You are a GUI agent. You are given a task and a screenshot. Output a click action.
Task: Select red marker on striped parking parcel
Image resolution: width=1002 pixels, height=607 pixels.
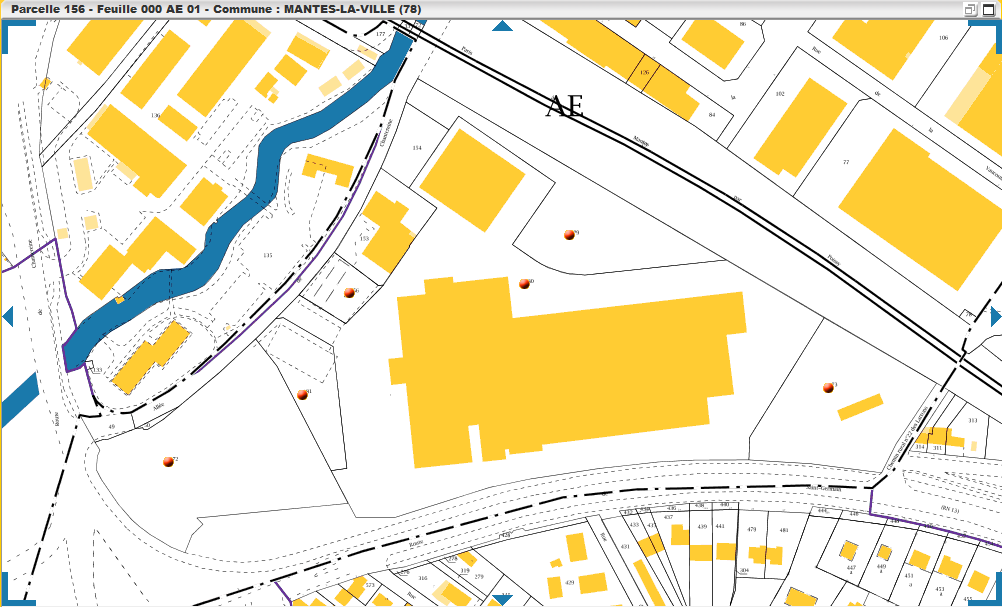coord(349,293)
